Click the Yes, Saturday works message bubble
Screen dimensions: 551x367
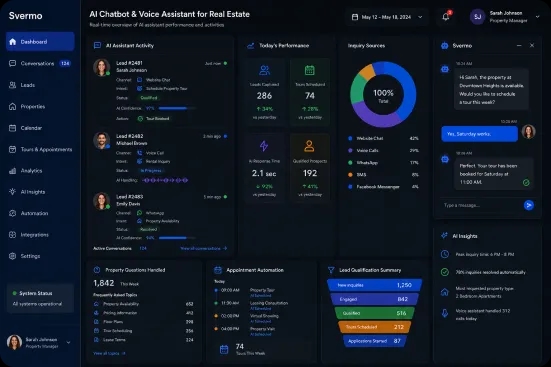click(479, 134)
